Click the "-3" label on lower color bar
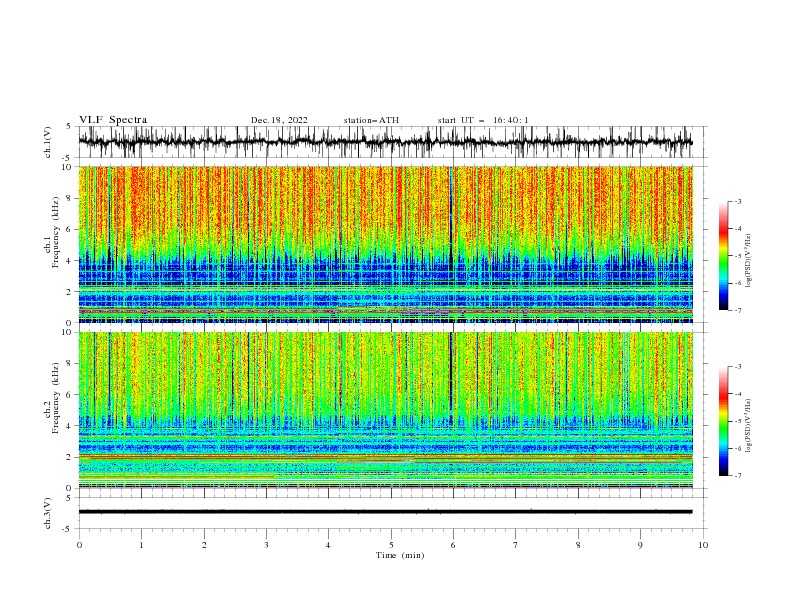792x612 pixels. tap(737, 367)
